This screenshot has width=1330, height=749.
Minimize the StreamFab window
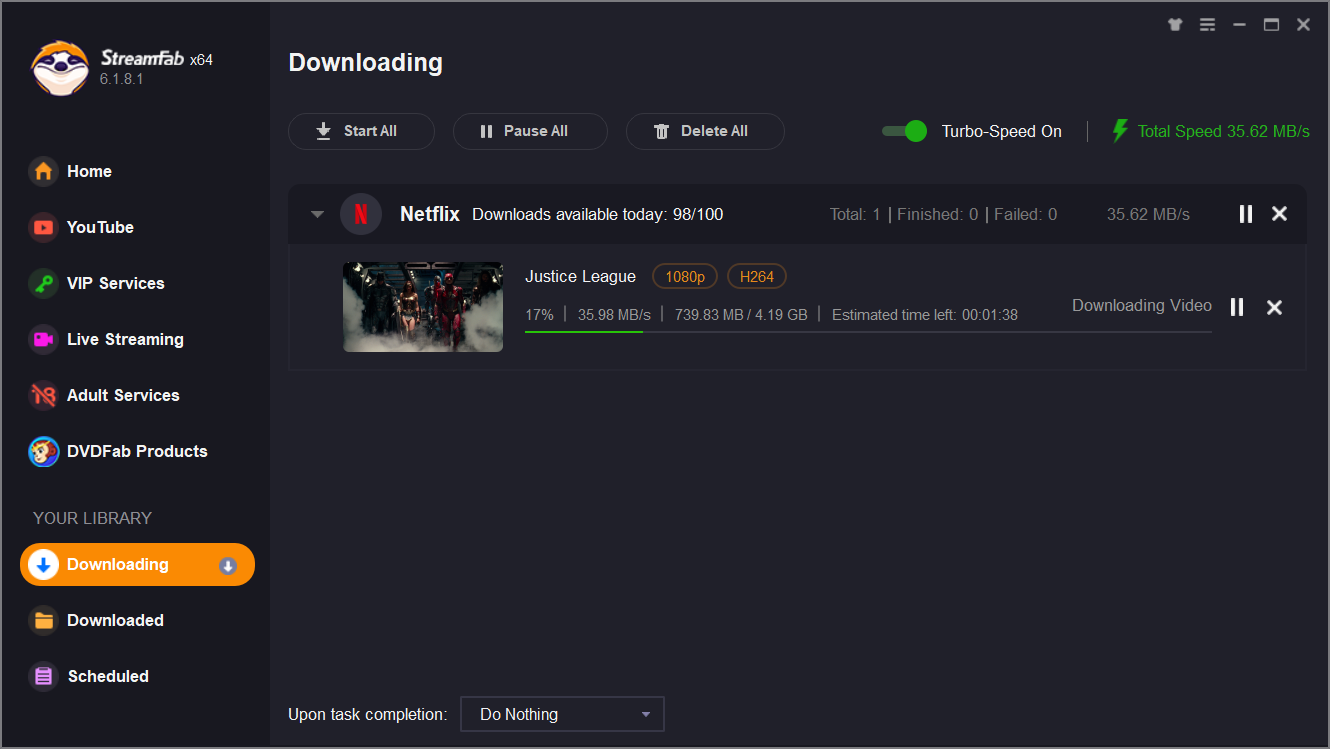click(x=1240, y=25)
